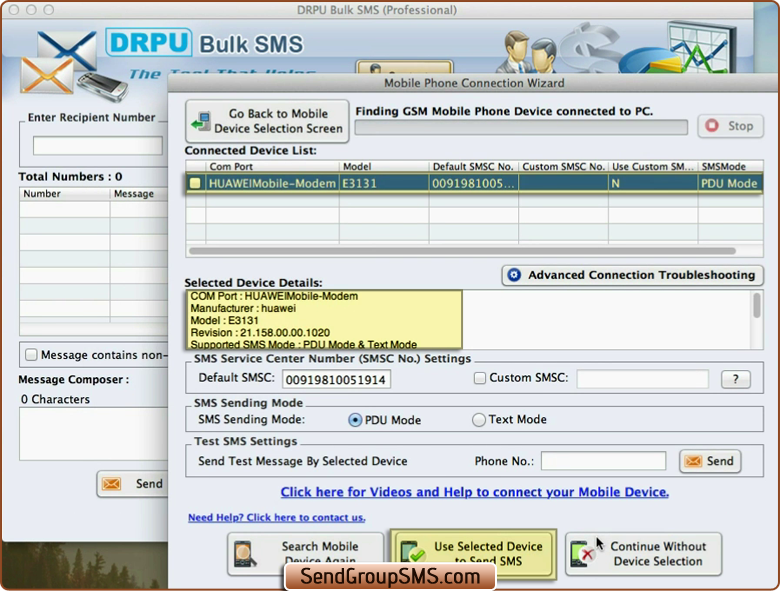780x591 pixels.
Task: Stop the device search
Action: (x=730, y=126)
